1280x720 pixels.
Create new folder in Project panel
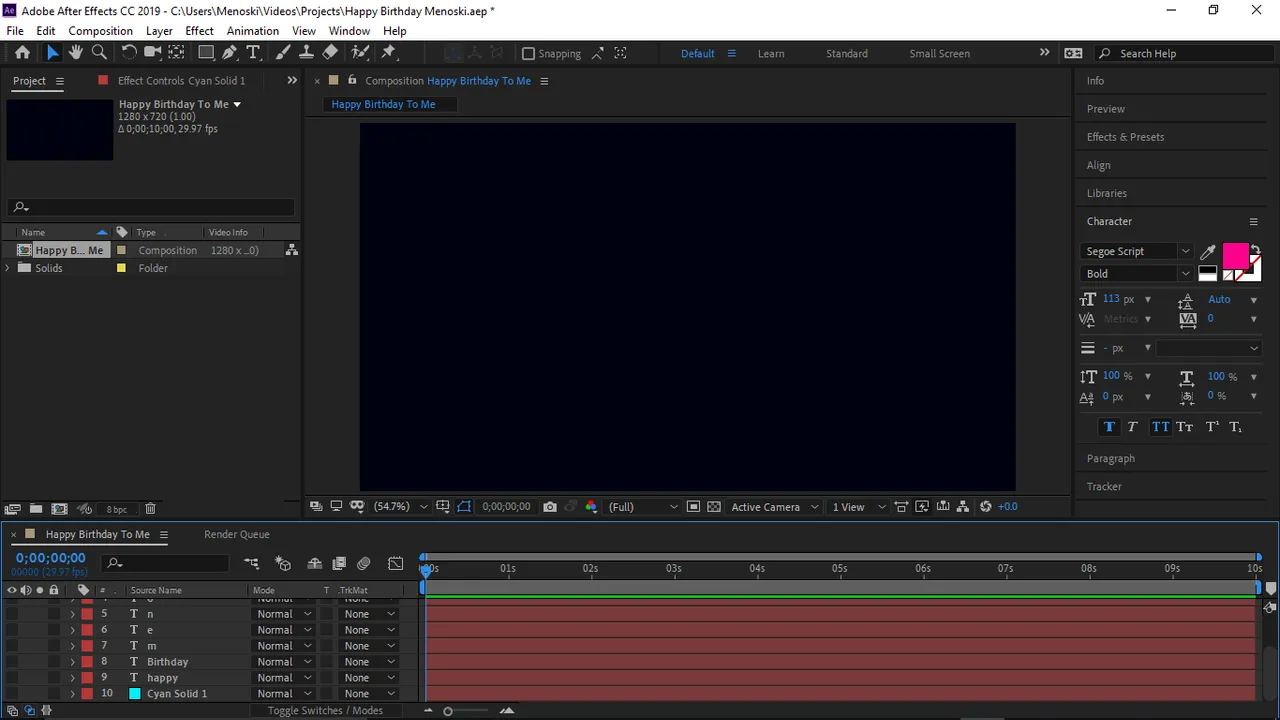click(36, 509)
